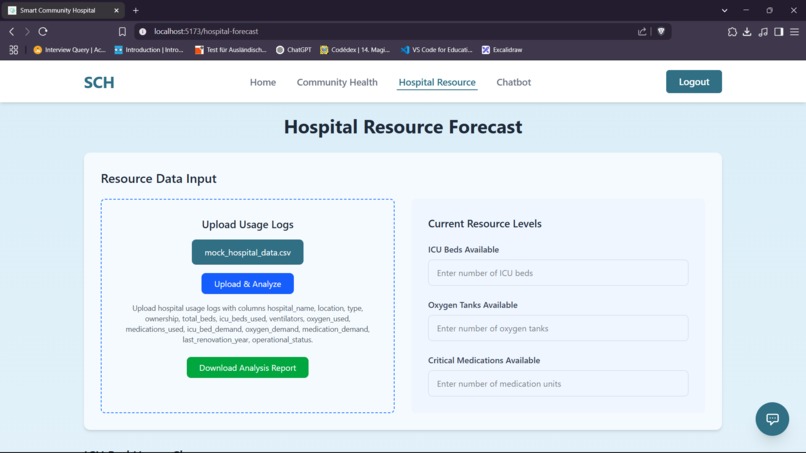The width and height of the screenshot is (806, 453).
Task: Open the Community Health nav item
Action: 337,82
